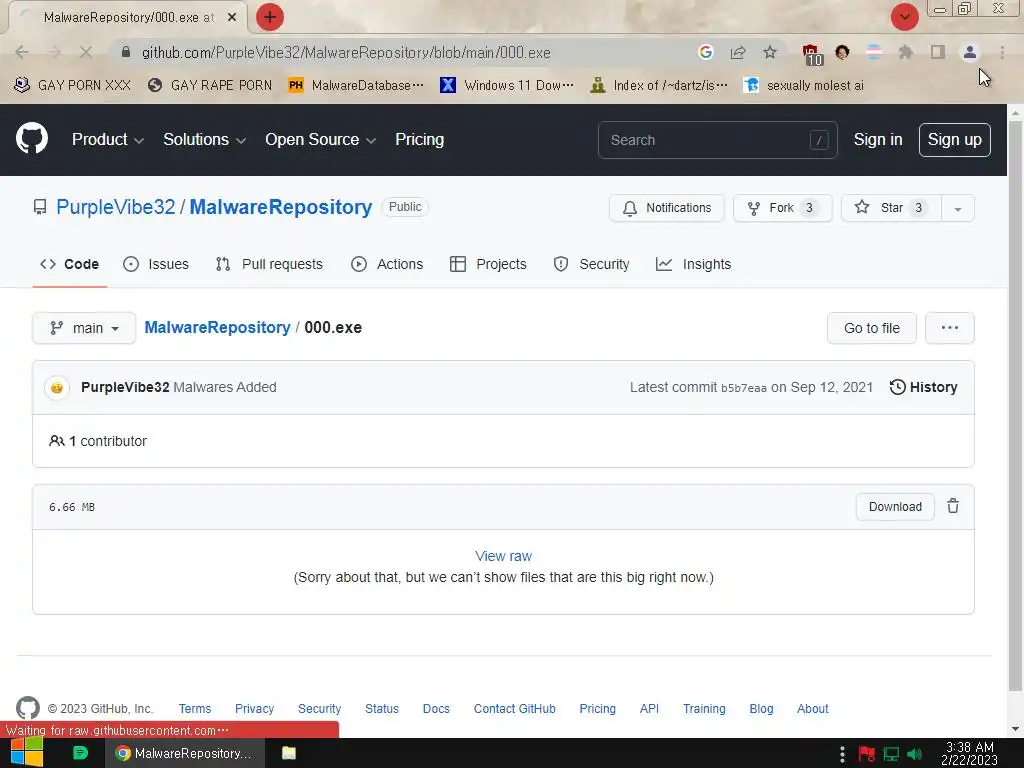1024x768 pixels.
Task: Open the Malwares Added commit message
Action: click(225, 387)
